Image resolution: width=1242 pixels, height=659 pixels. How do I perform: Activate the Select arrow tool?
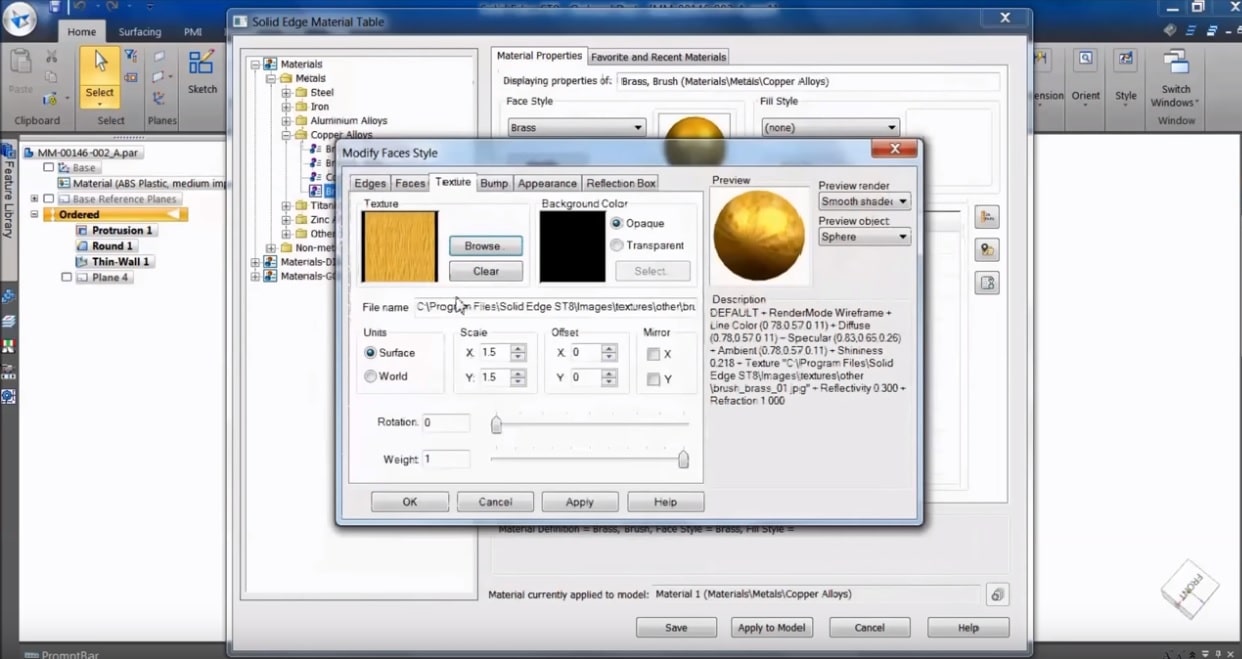(x=100, y=77)
